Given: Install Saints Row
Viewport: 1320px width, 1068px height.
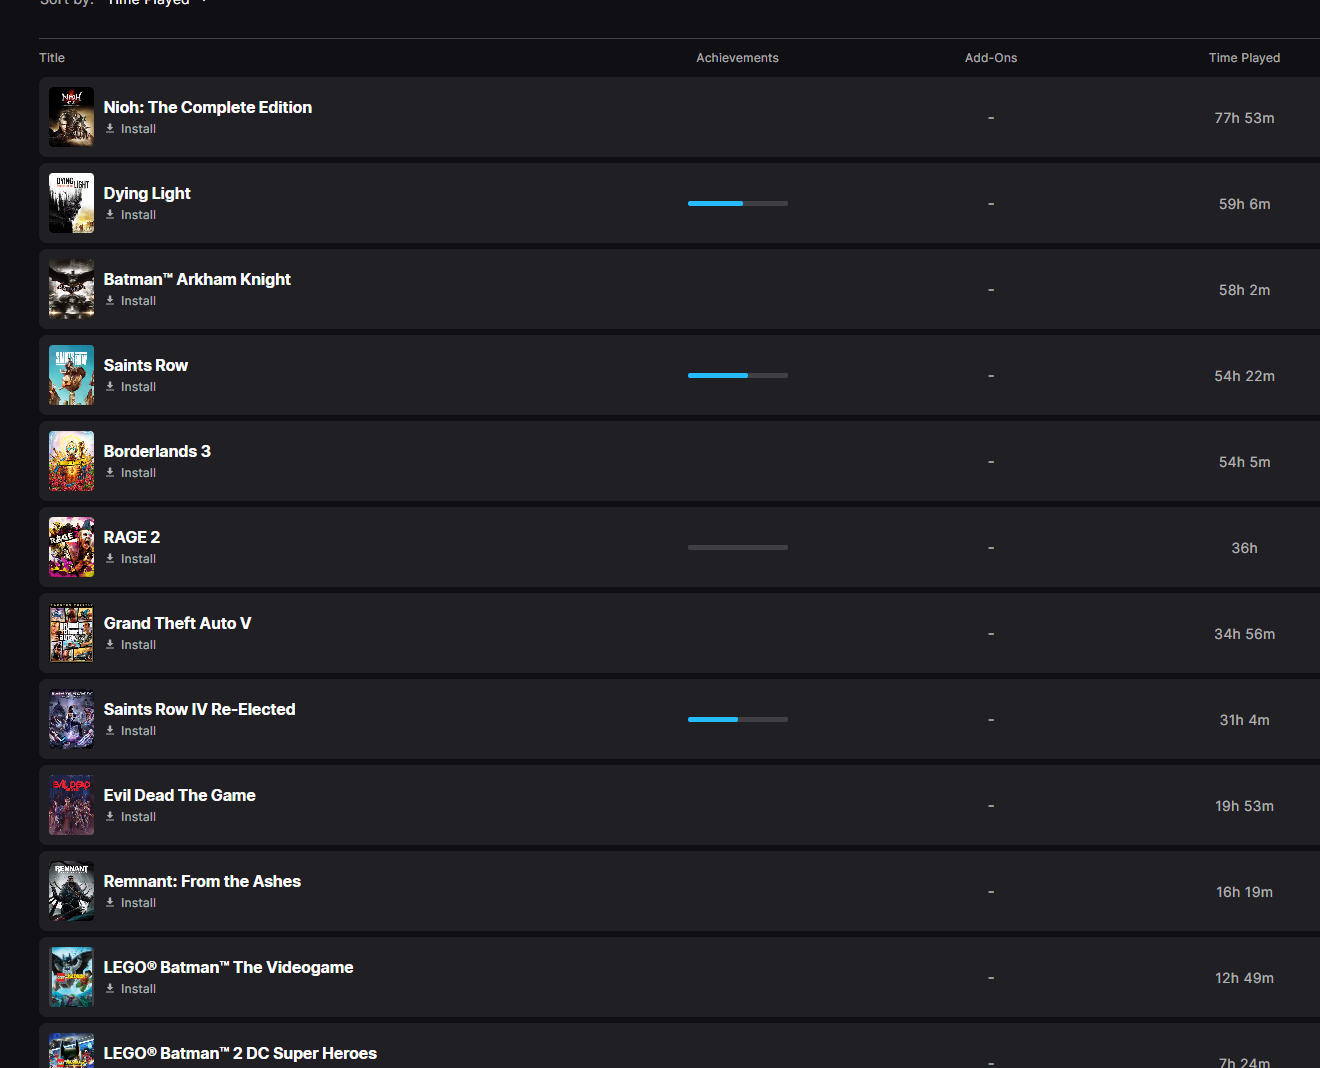Looking at the screenshot, I should click(131, 387).
